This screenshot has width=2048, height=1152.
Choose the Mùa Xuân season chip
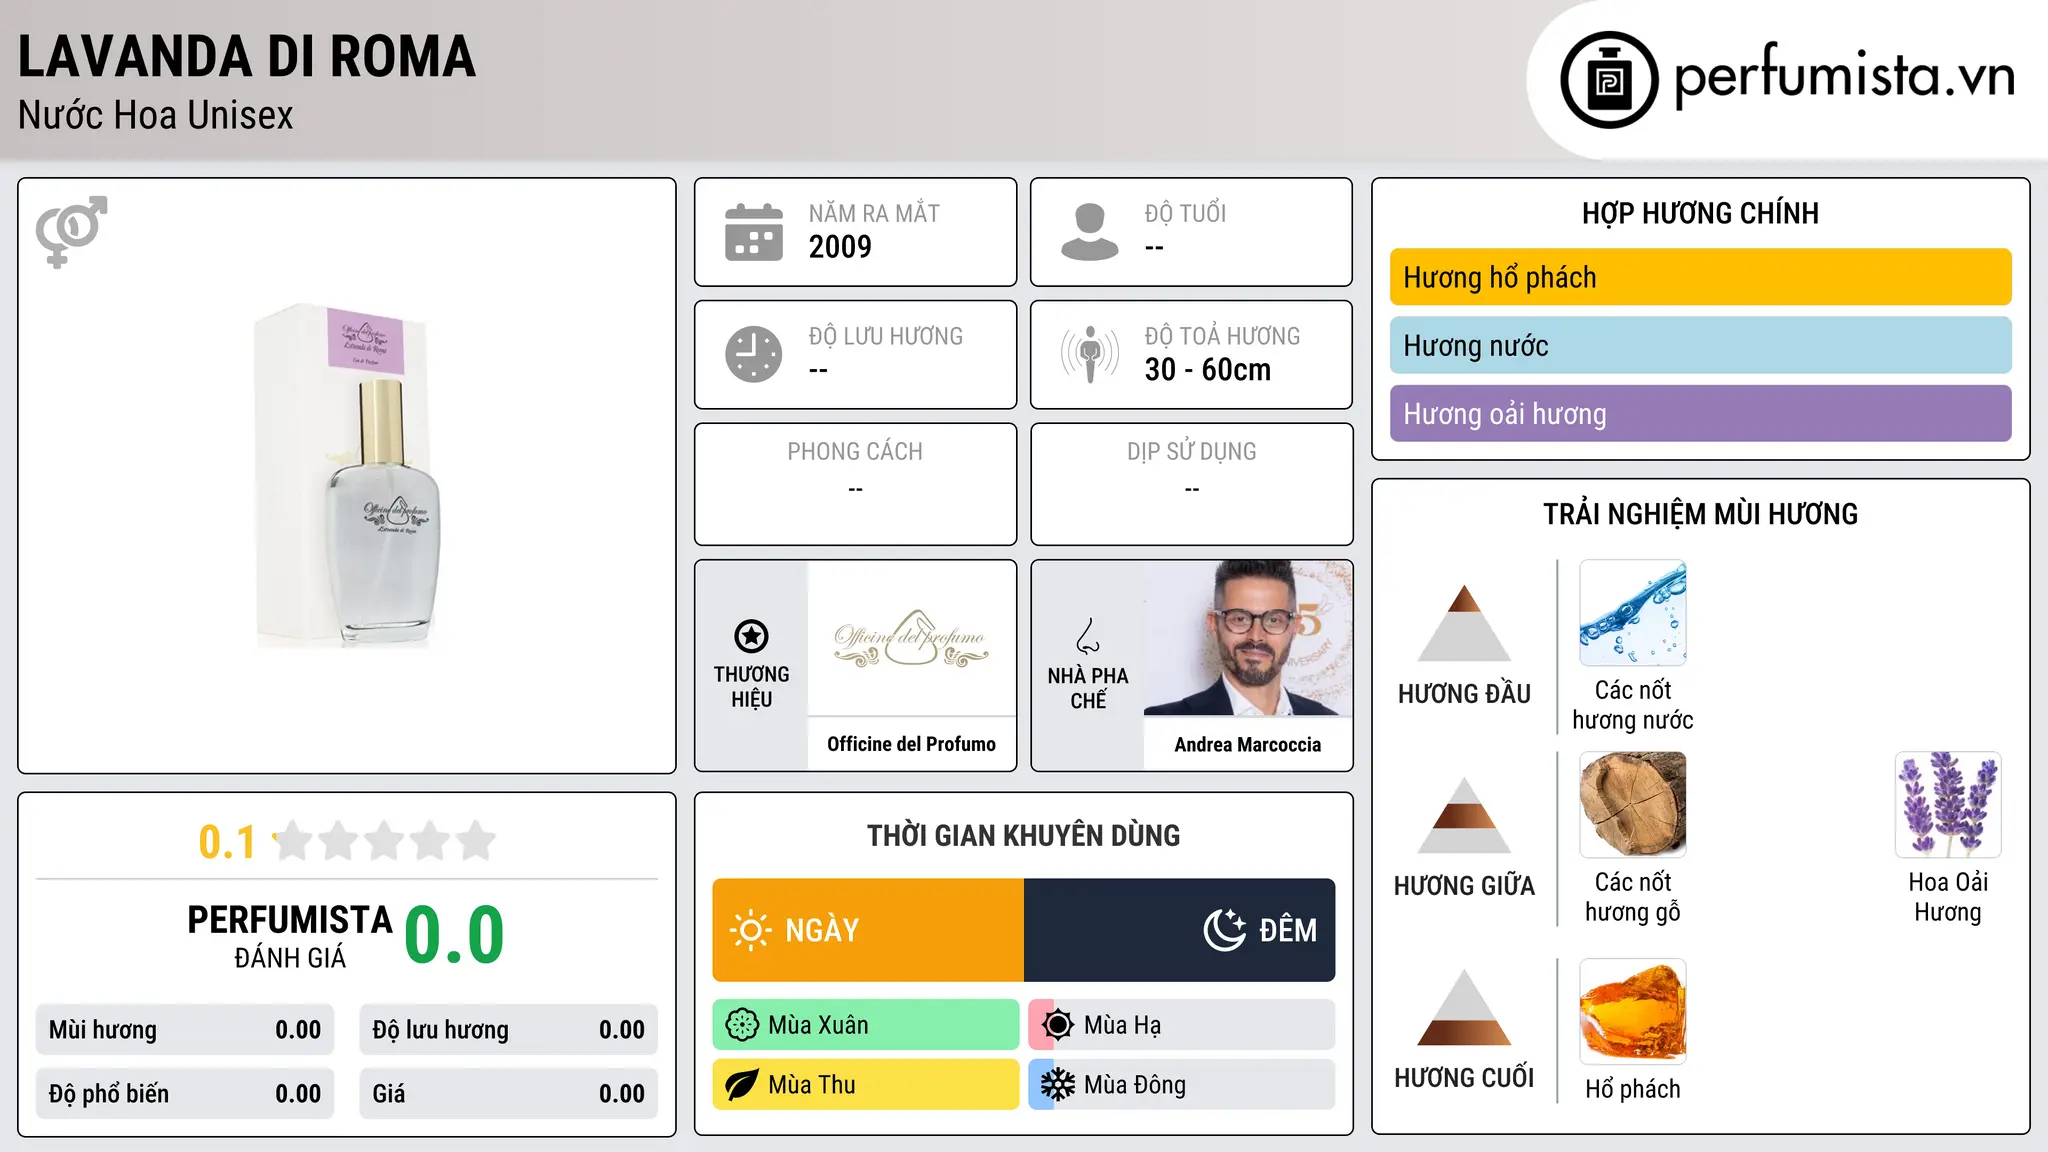point(866,1025)
